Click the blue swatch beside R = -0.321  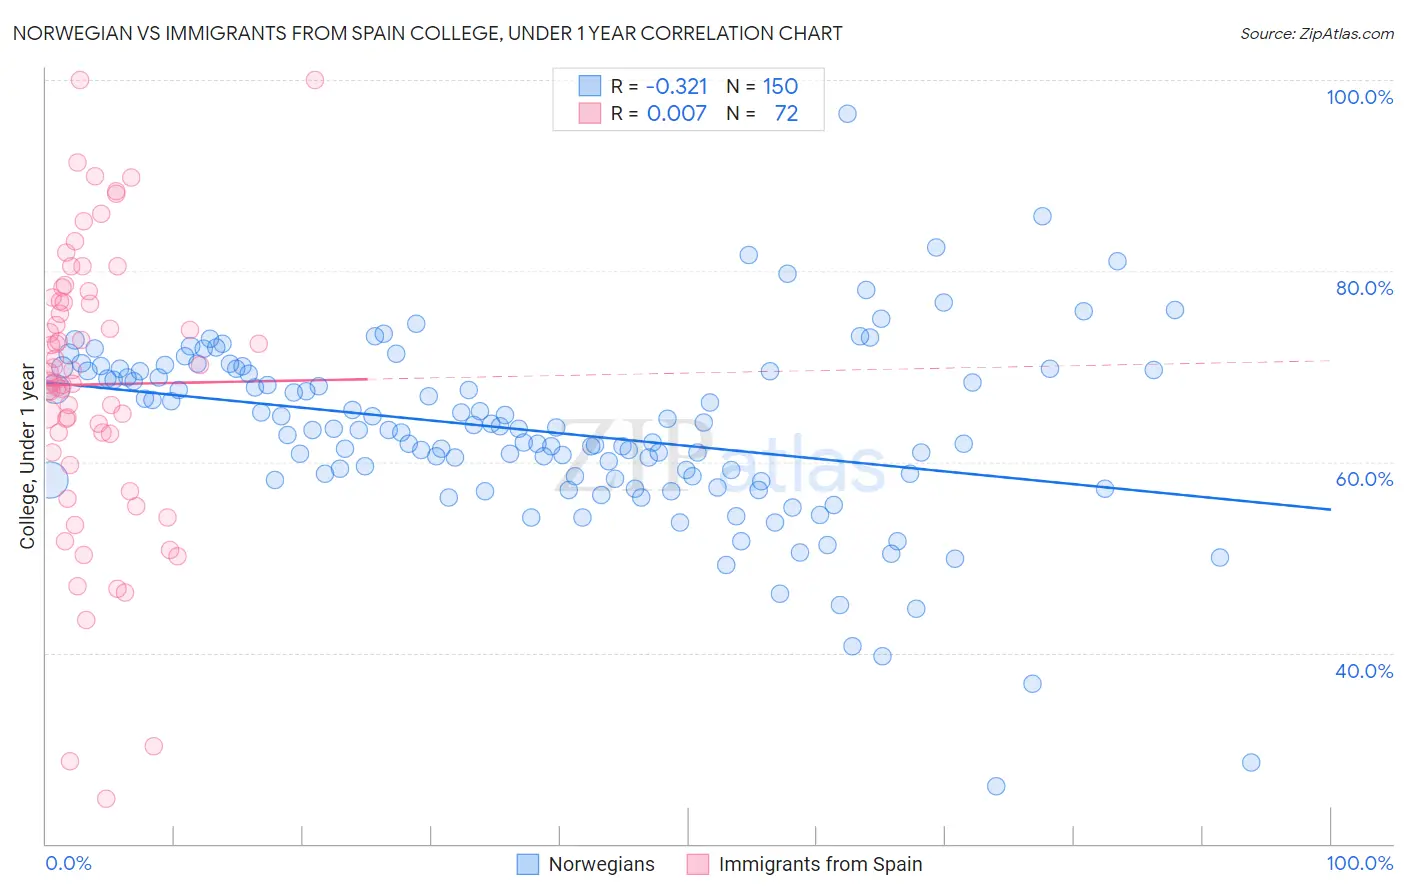(x=590, y=86)
